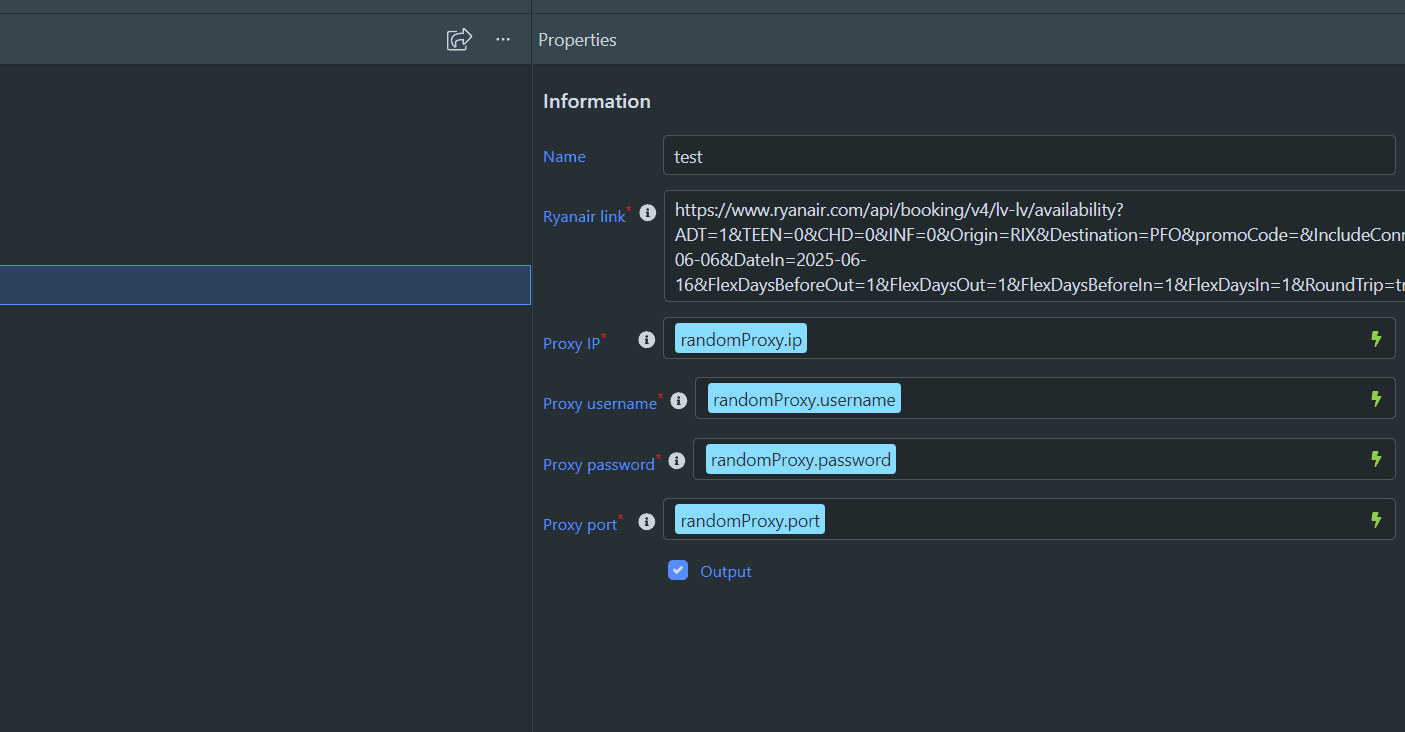Select the Properties tab header

pos(577,39)
